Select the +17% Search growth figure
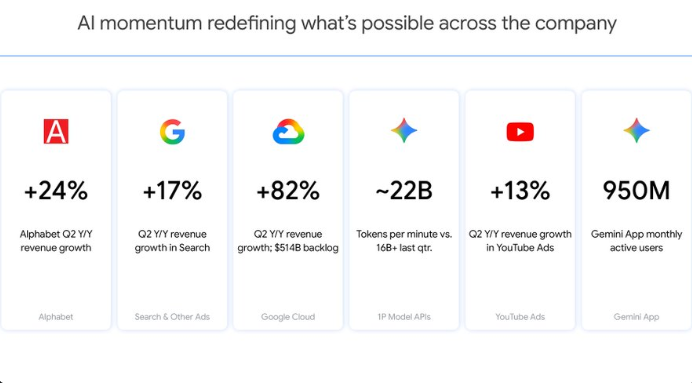 pyautogui.click(x=172, y=191)
